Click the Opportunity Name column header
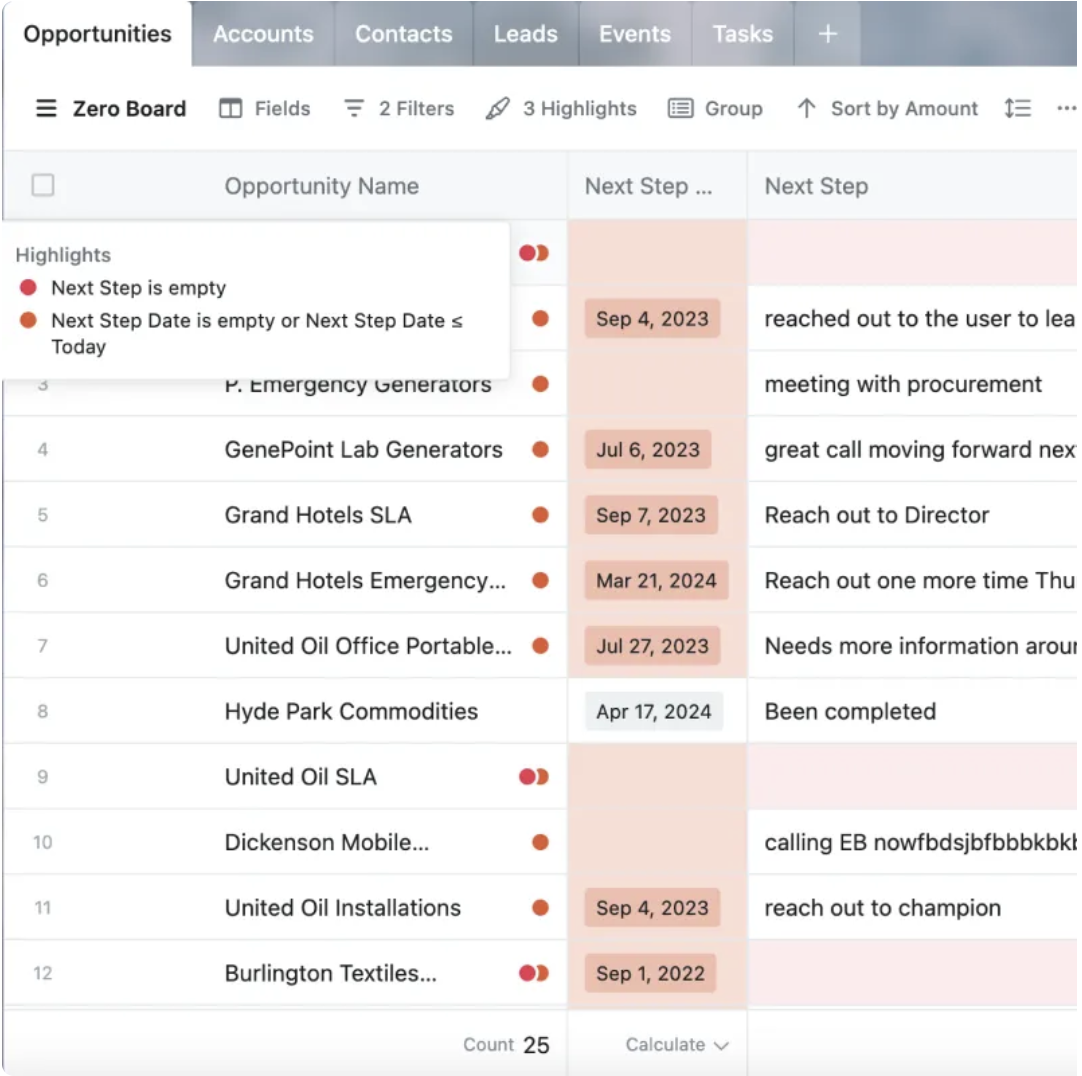This screenshot has width=1082, height=1076. (322, 186)
